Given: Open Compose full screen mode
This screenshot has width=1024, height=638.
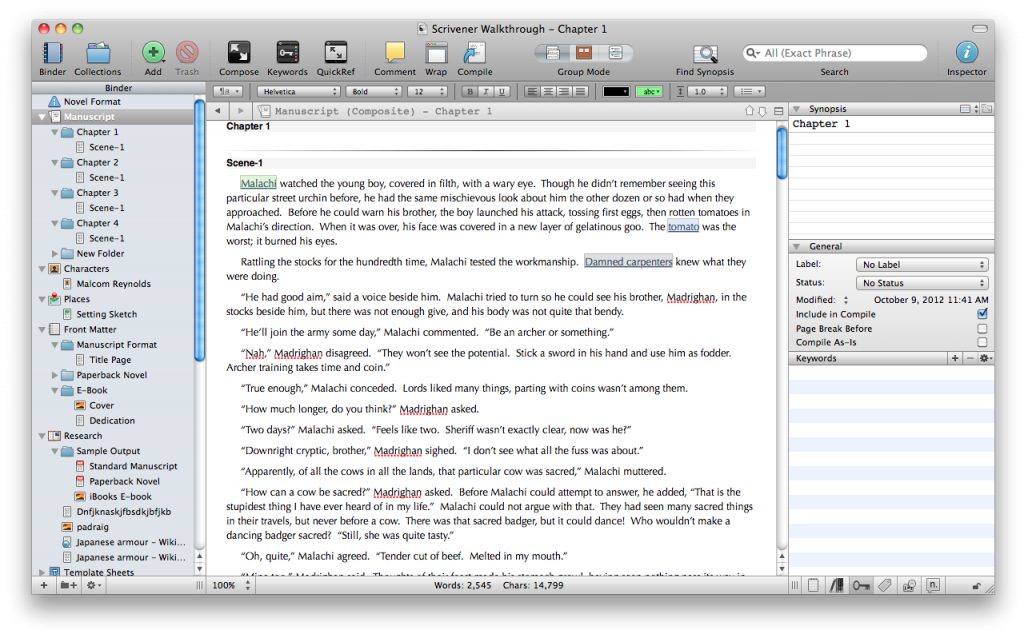Looking at the screenshot, I should pos(238,52).
